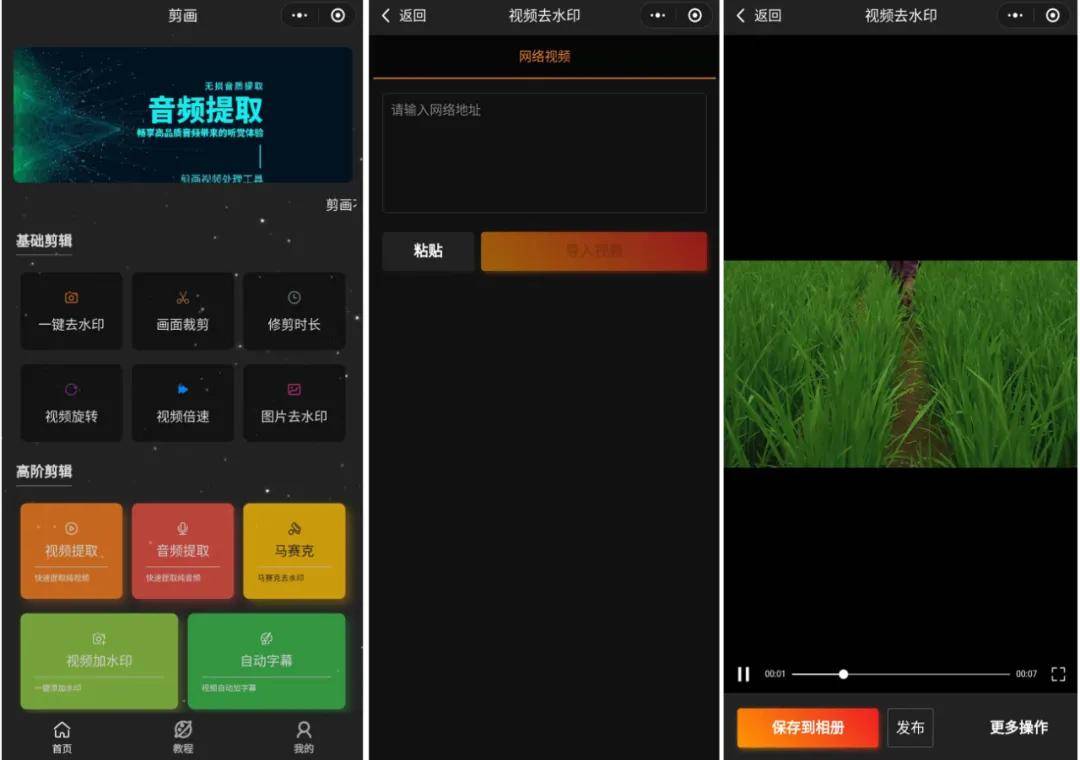Open the 修剪时长 trim duration tool
Image resolution: width=1080 pixels, height=760 pixels.
(x=294, y=311)
